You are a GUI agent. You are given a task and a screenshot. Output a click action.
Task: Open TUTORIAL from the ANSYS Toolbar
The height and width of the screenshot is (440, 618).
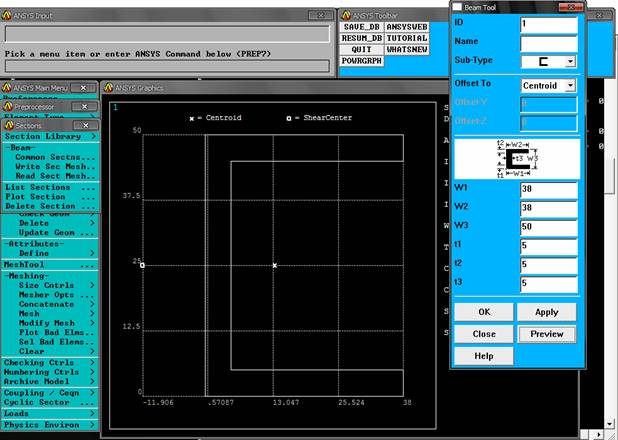tap(407, 38)
